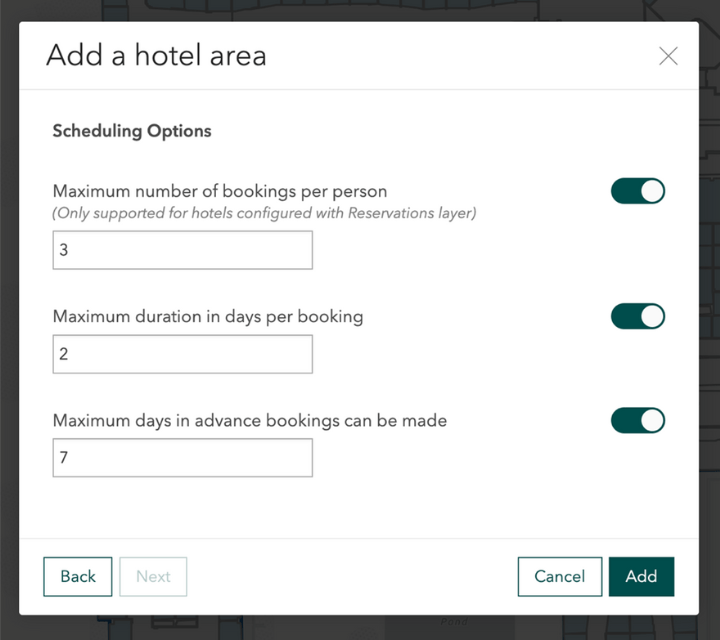The image size is (720, 640).
Task: Turn off maximum days in advance switch
Action: pyautogui.click(x=638, y=420)
